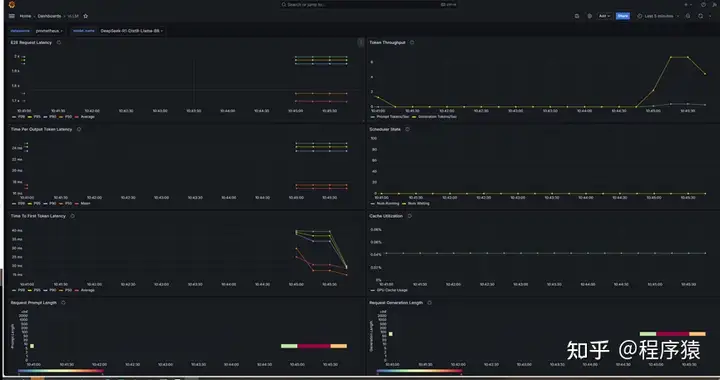Select the dark red heatmap cell in Request Prompt Length

(314, 346)
